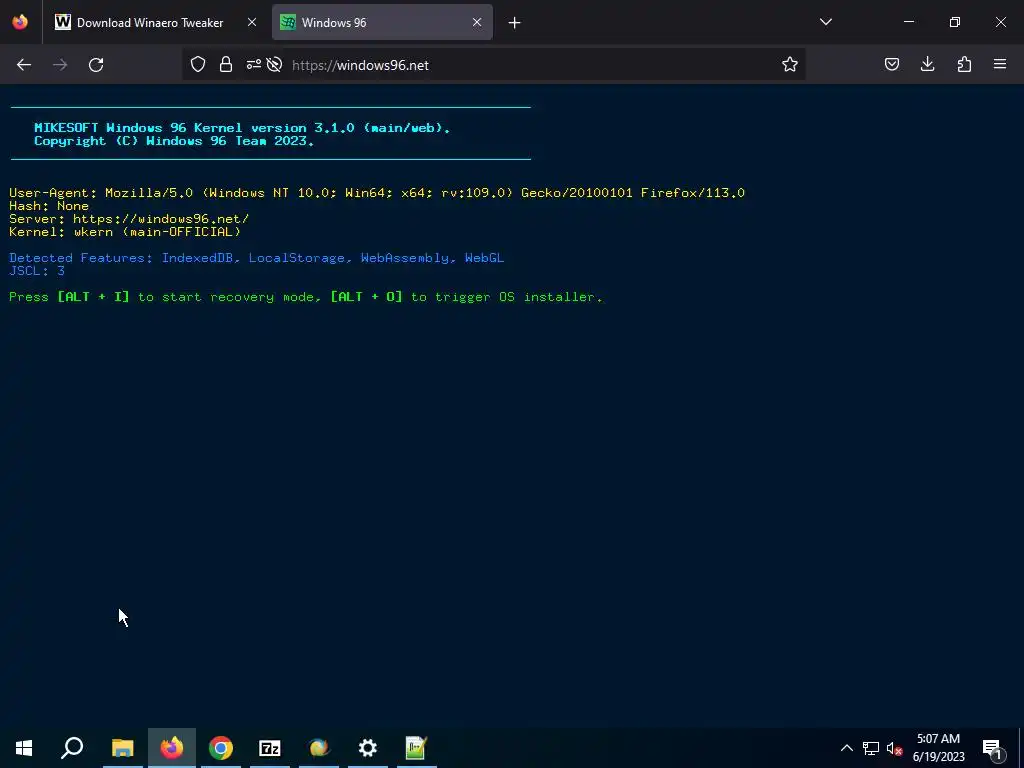Image resolution: width=1024 pixels, height=768 pixels.
Task: Open the site permissions icon in address bar
Action: [253, 65]
